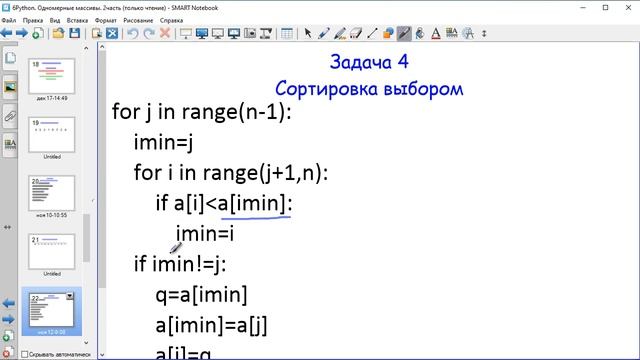Delete selection with red X icon
Image resolution: width=640 pixels, height=360 pixels.
165,33
